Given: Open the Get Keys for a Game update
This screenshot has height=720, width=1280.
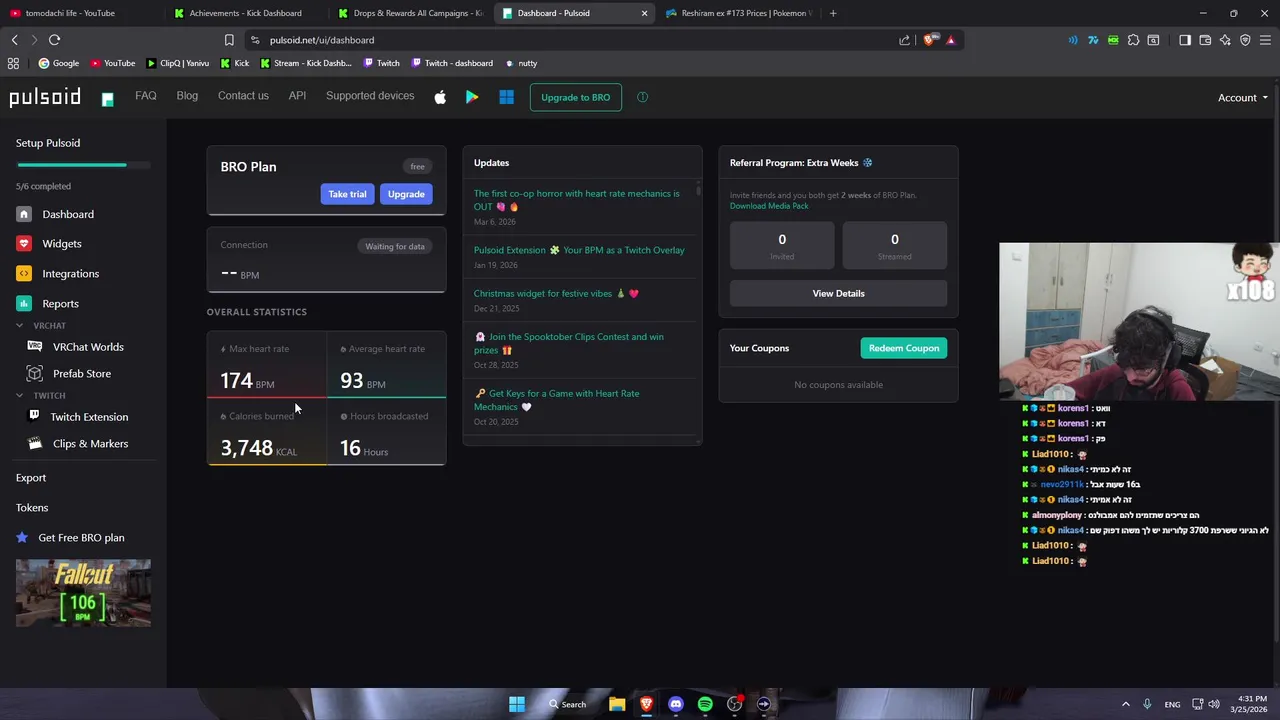Looking at the screenshot, I should click(557, 400).
